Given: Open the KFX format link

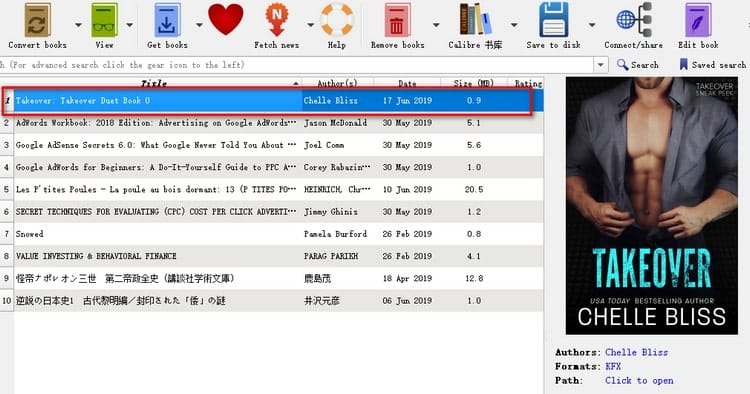Looking at the screenshot, I should (x=613, y=367).
